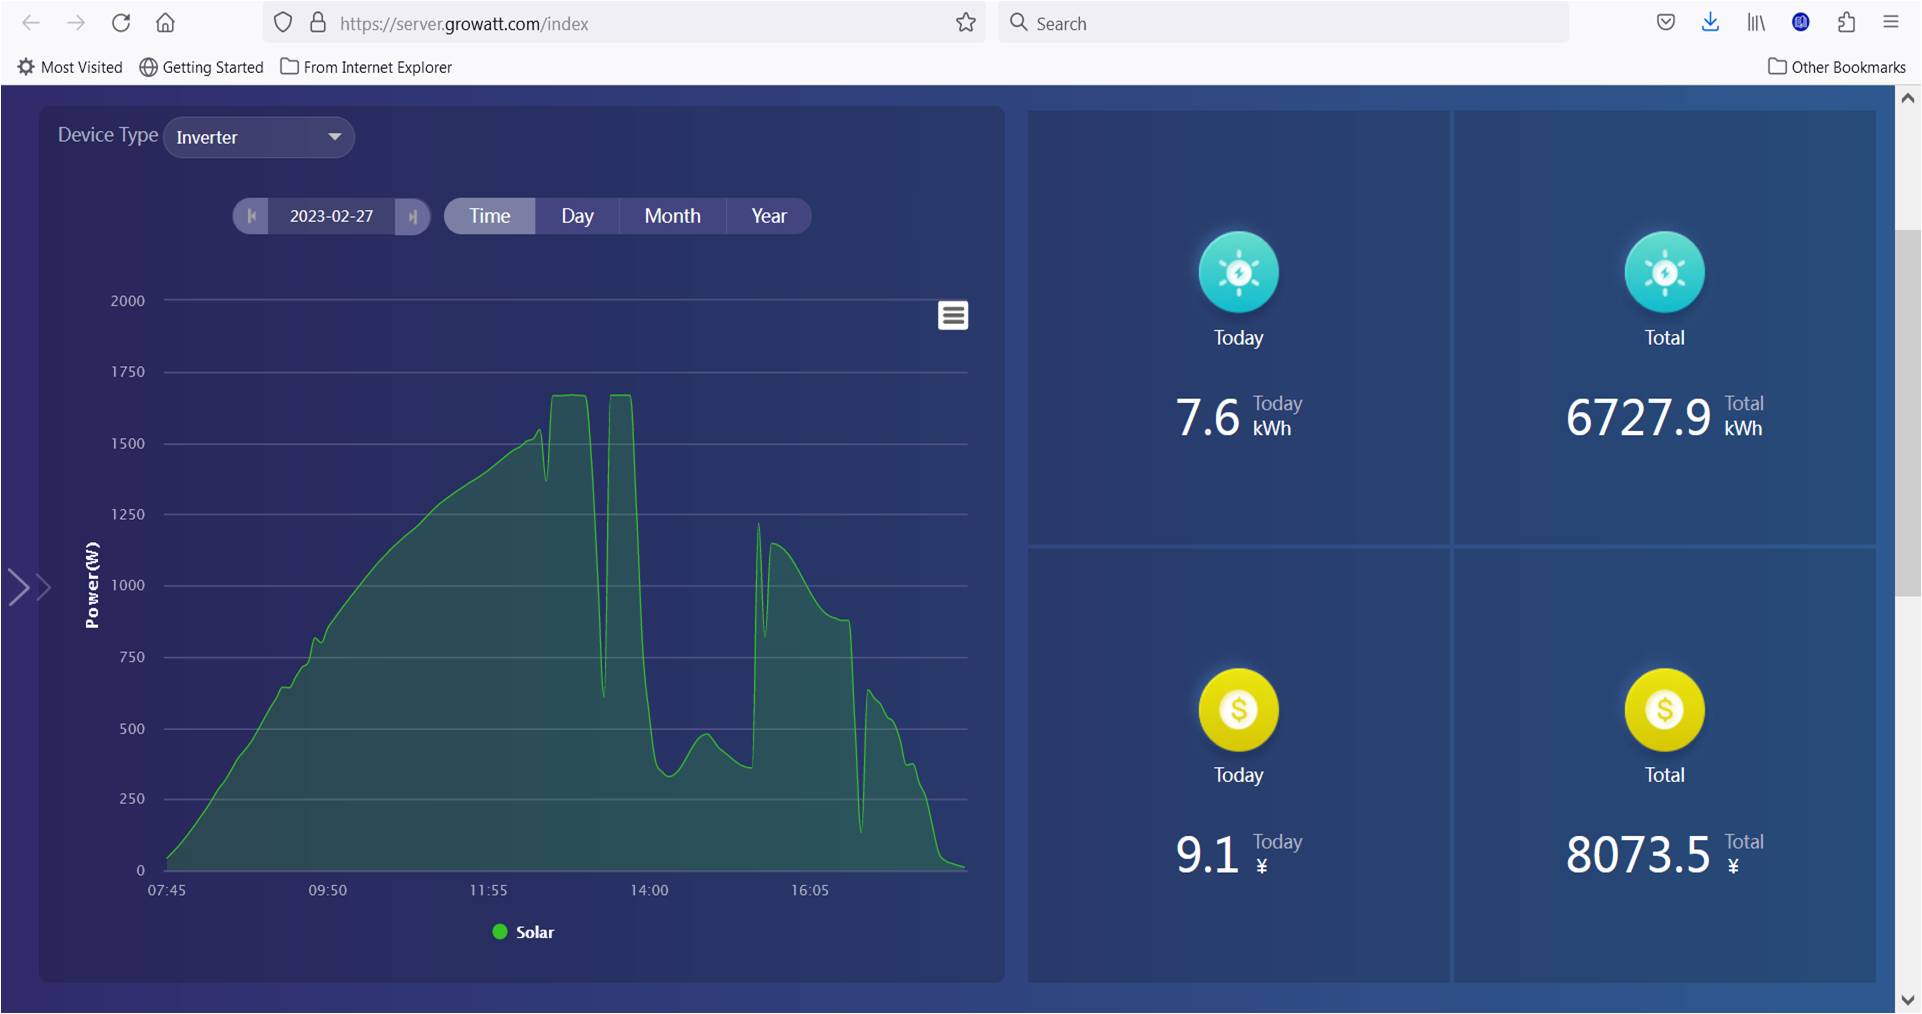
Task: Open the extensions puzzle menu
Action: (1846, 22)
